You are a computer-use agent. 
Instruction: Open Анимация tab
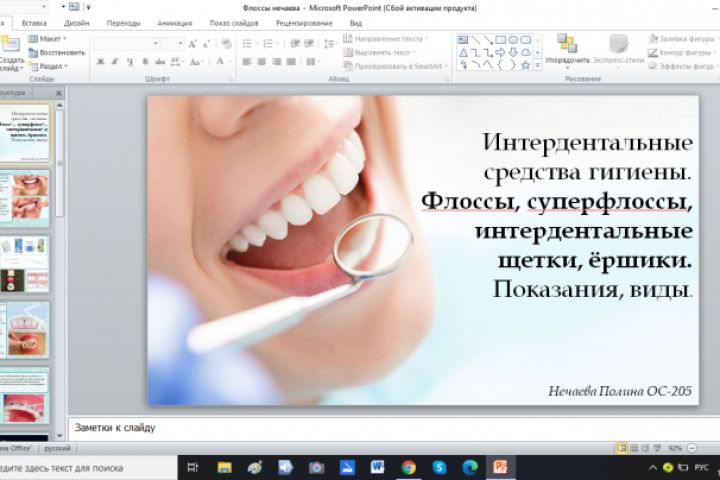tap(174, 23)
